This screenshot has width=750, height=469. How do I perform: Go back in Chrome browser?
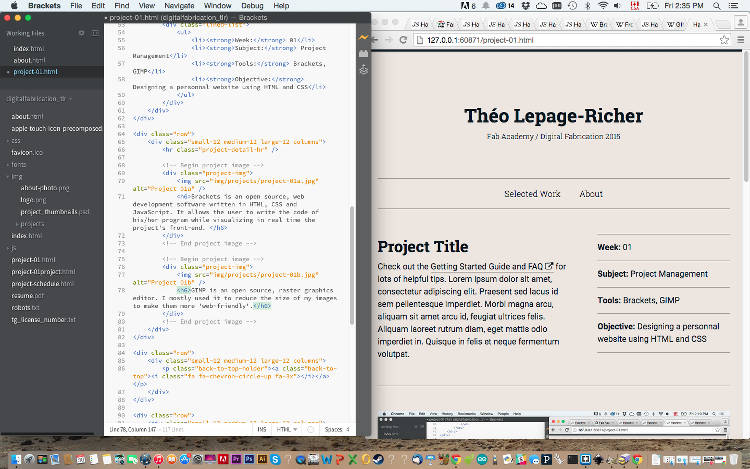(x=375, y=40)
